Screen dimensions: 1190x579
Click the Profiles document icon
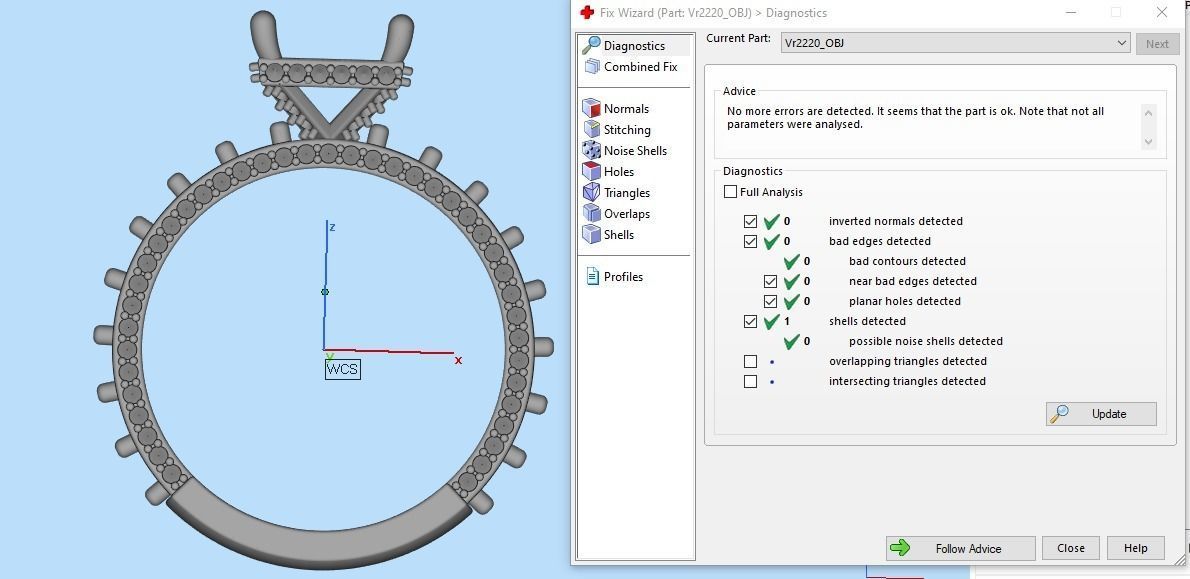click(x=593, y=276)
